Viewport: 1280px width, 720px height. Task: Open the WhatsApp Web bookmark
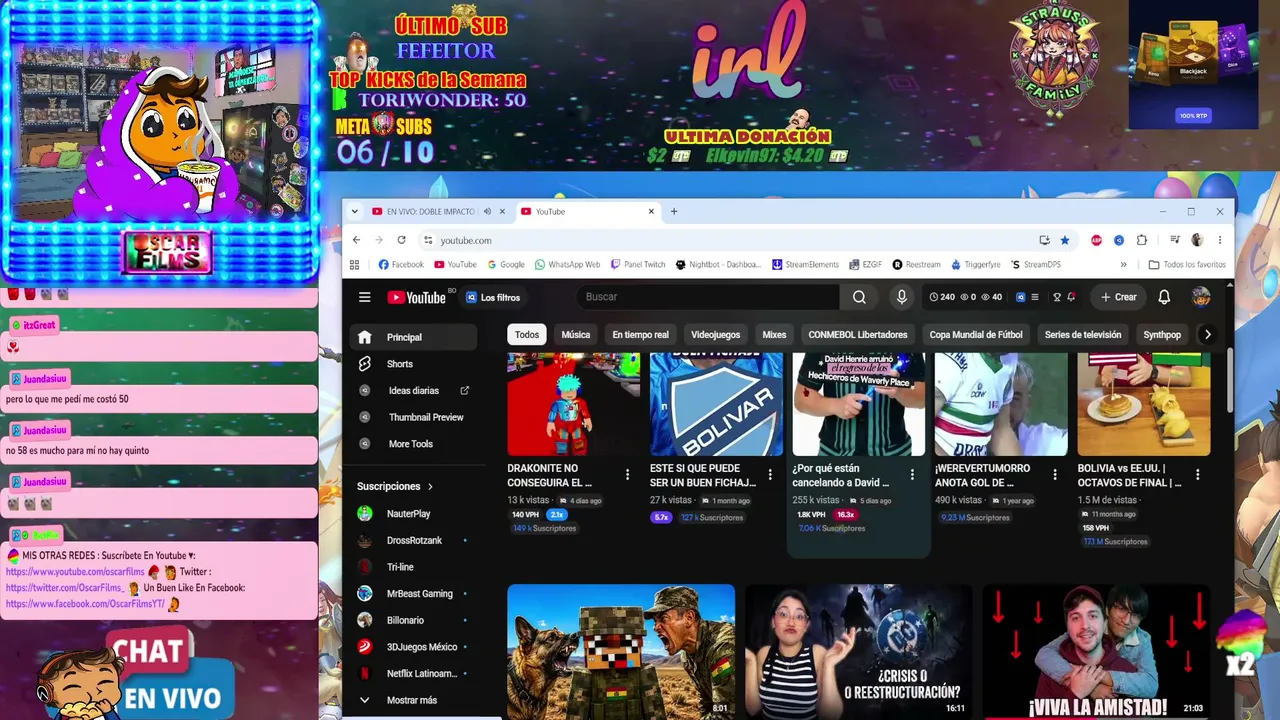[567, 265]
